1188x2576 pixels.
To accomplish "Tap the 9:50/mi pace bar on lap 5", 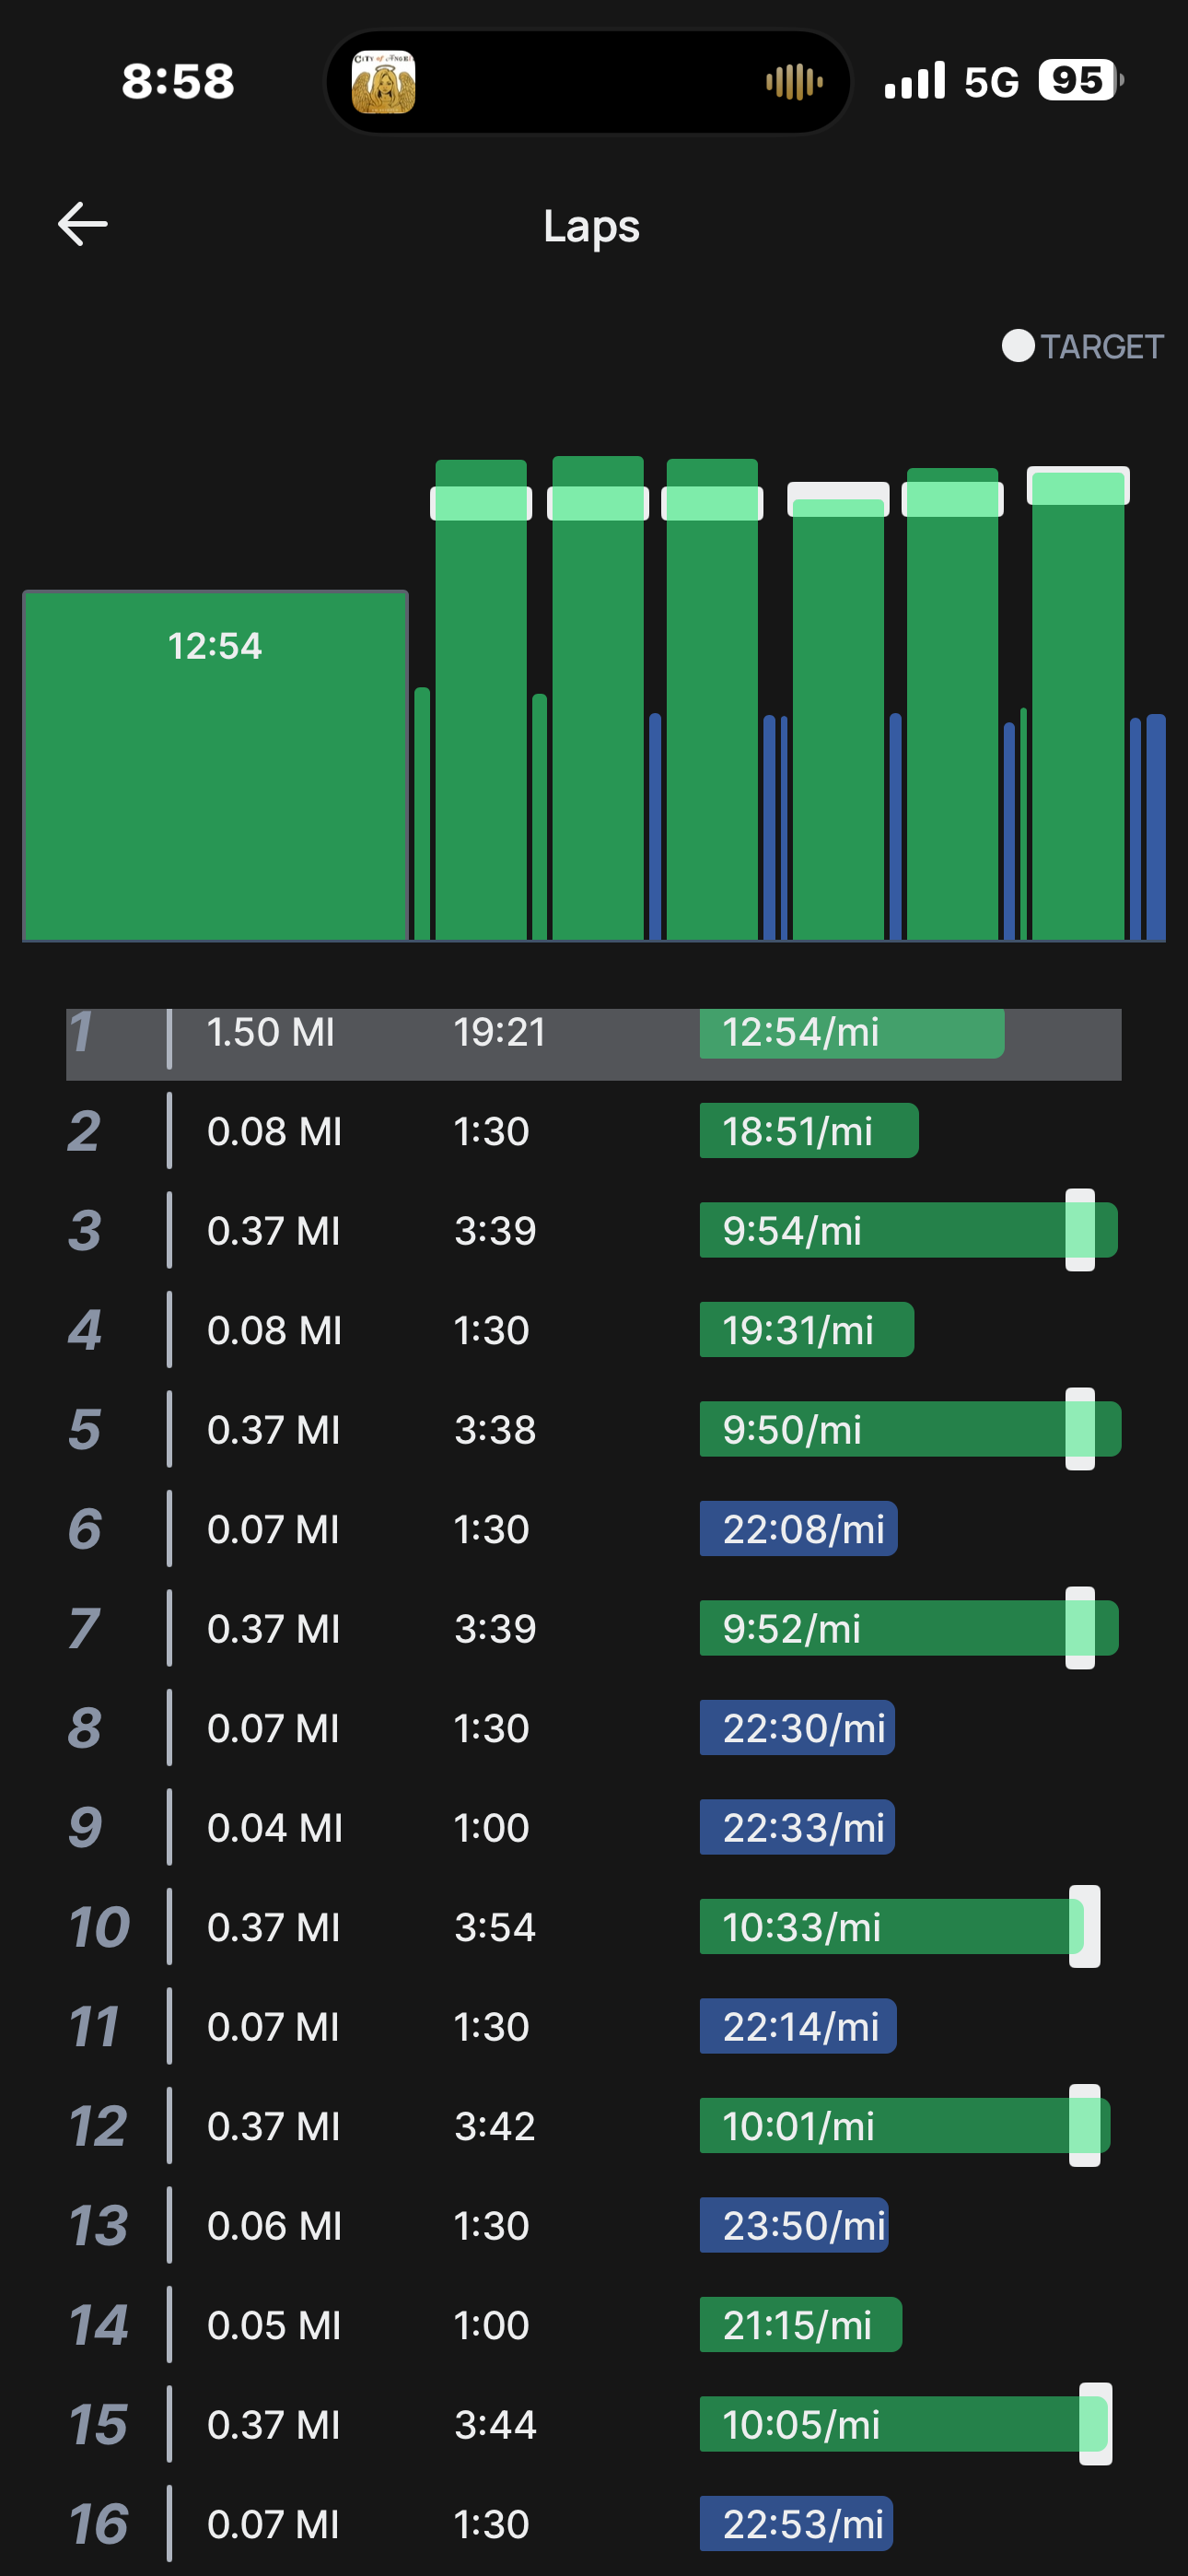I will click(x=880, y=1429).
